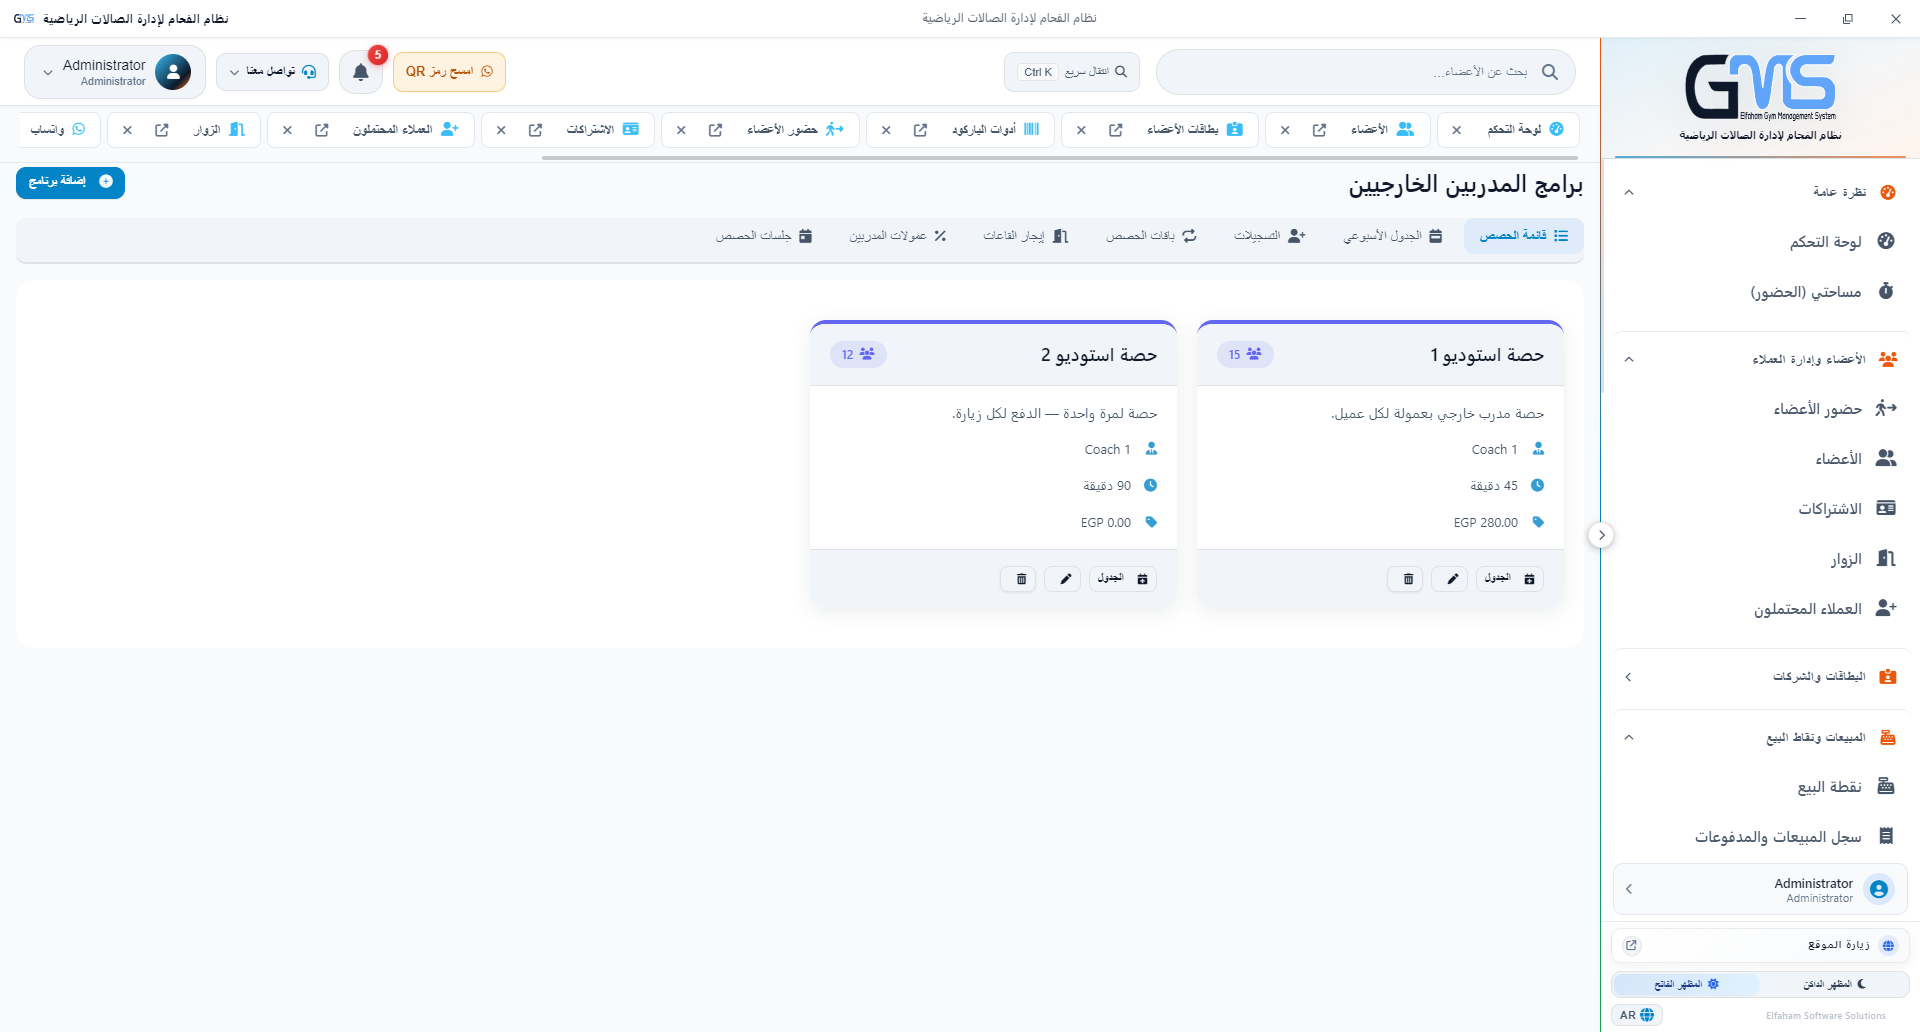Expand the البطاقات والشركات sidebar section
The height and width of the screenshot is (1032, 1920).
point(1760,677)
